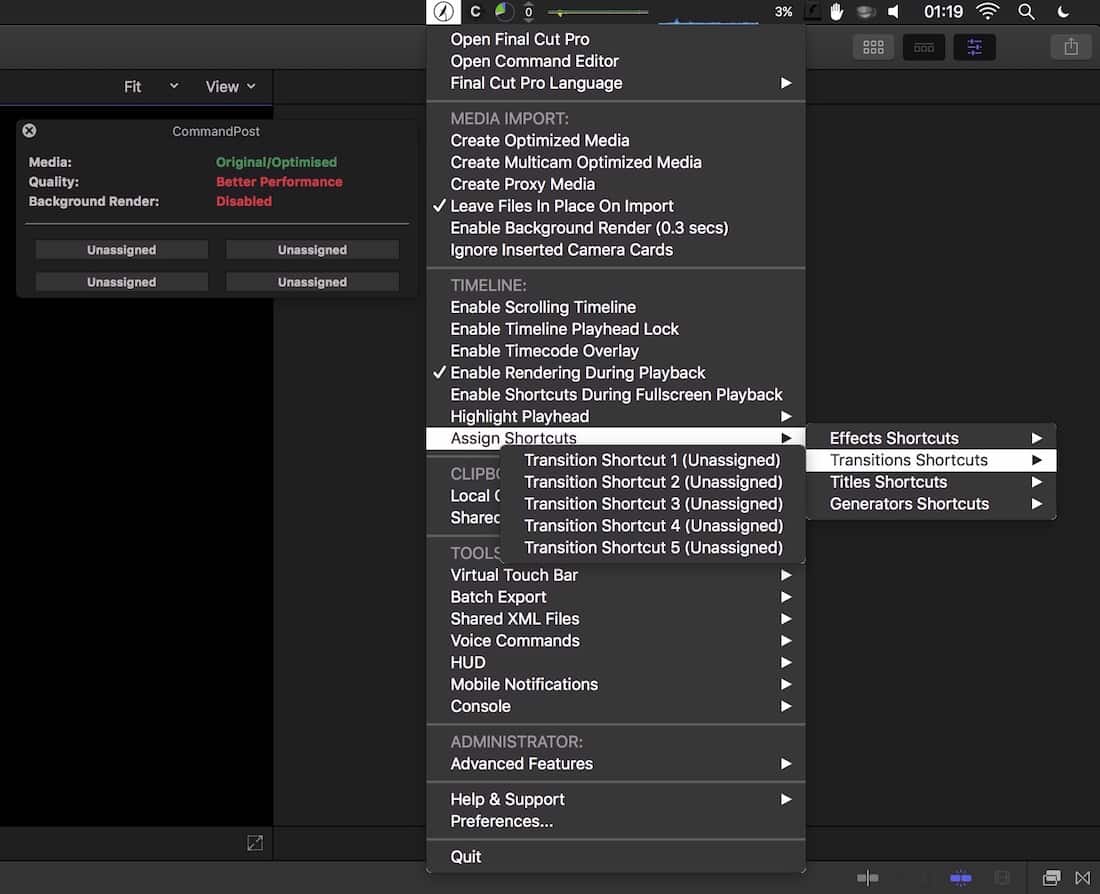Click the 3% menu bar indicator
The width and height of the screenshot is (1100, 894).
(x=784, y=12)
